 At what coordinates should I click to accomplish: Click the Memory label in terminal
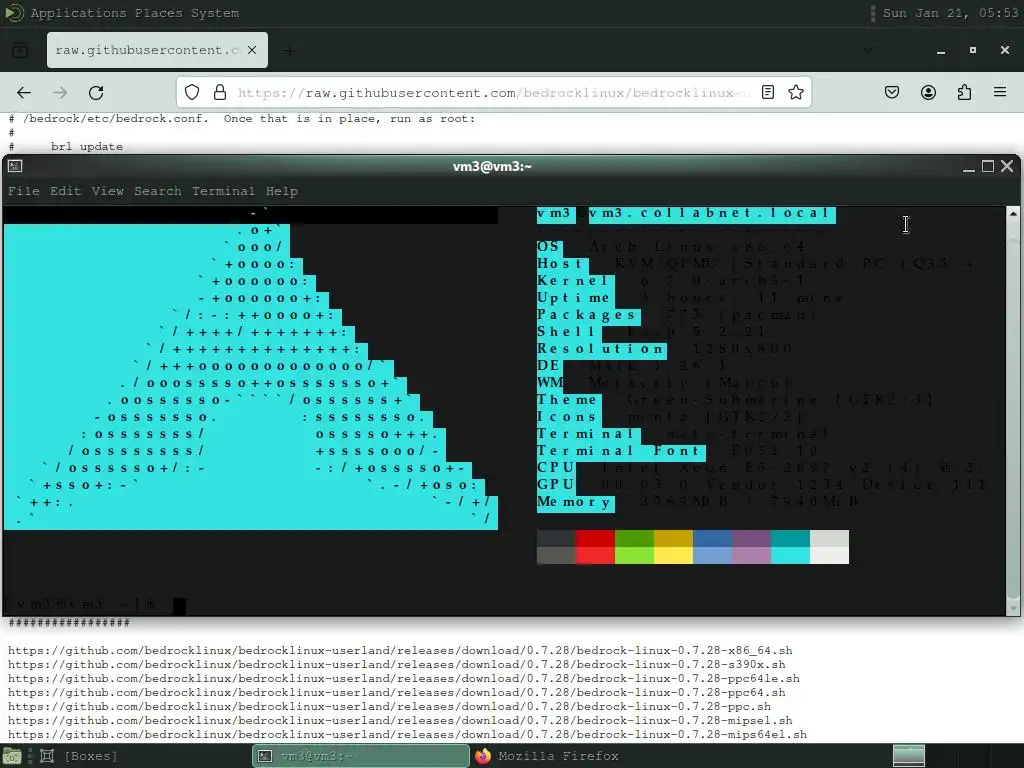coord(575,502)
